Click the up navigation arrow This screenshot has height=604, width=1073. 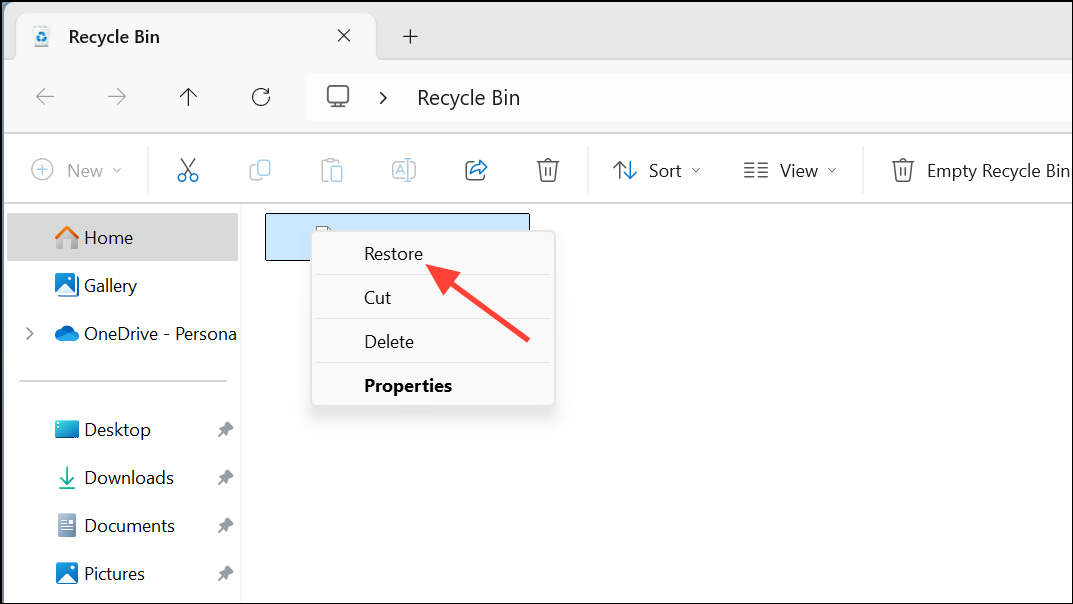(x=188, y=96)
